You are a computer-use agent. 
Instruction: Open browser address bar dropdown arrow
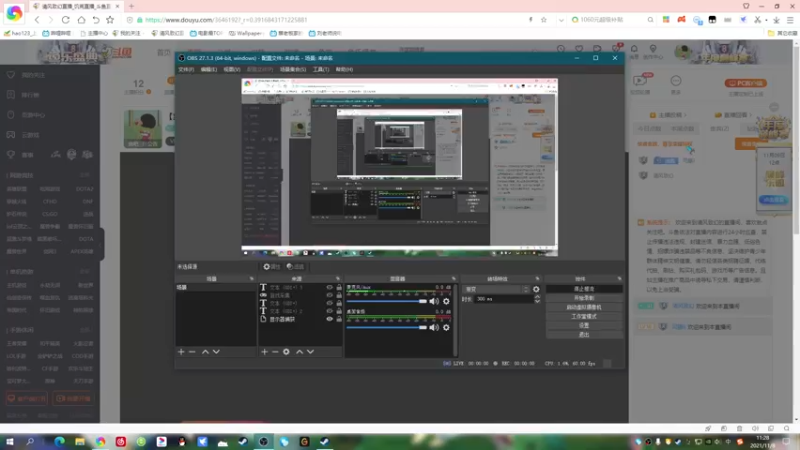pyautogui.click(x=561, y=20)
